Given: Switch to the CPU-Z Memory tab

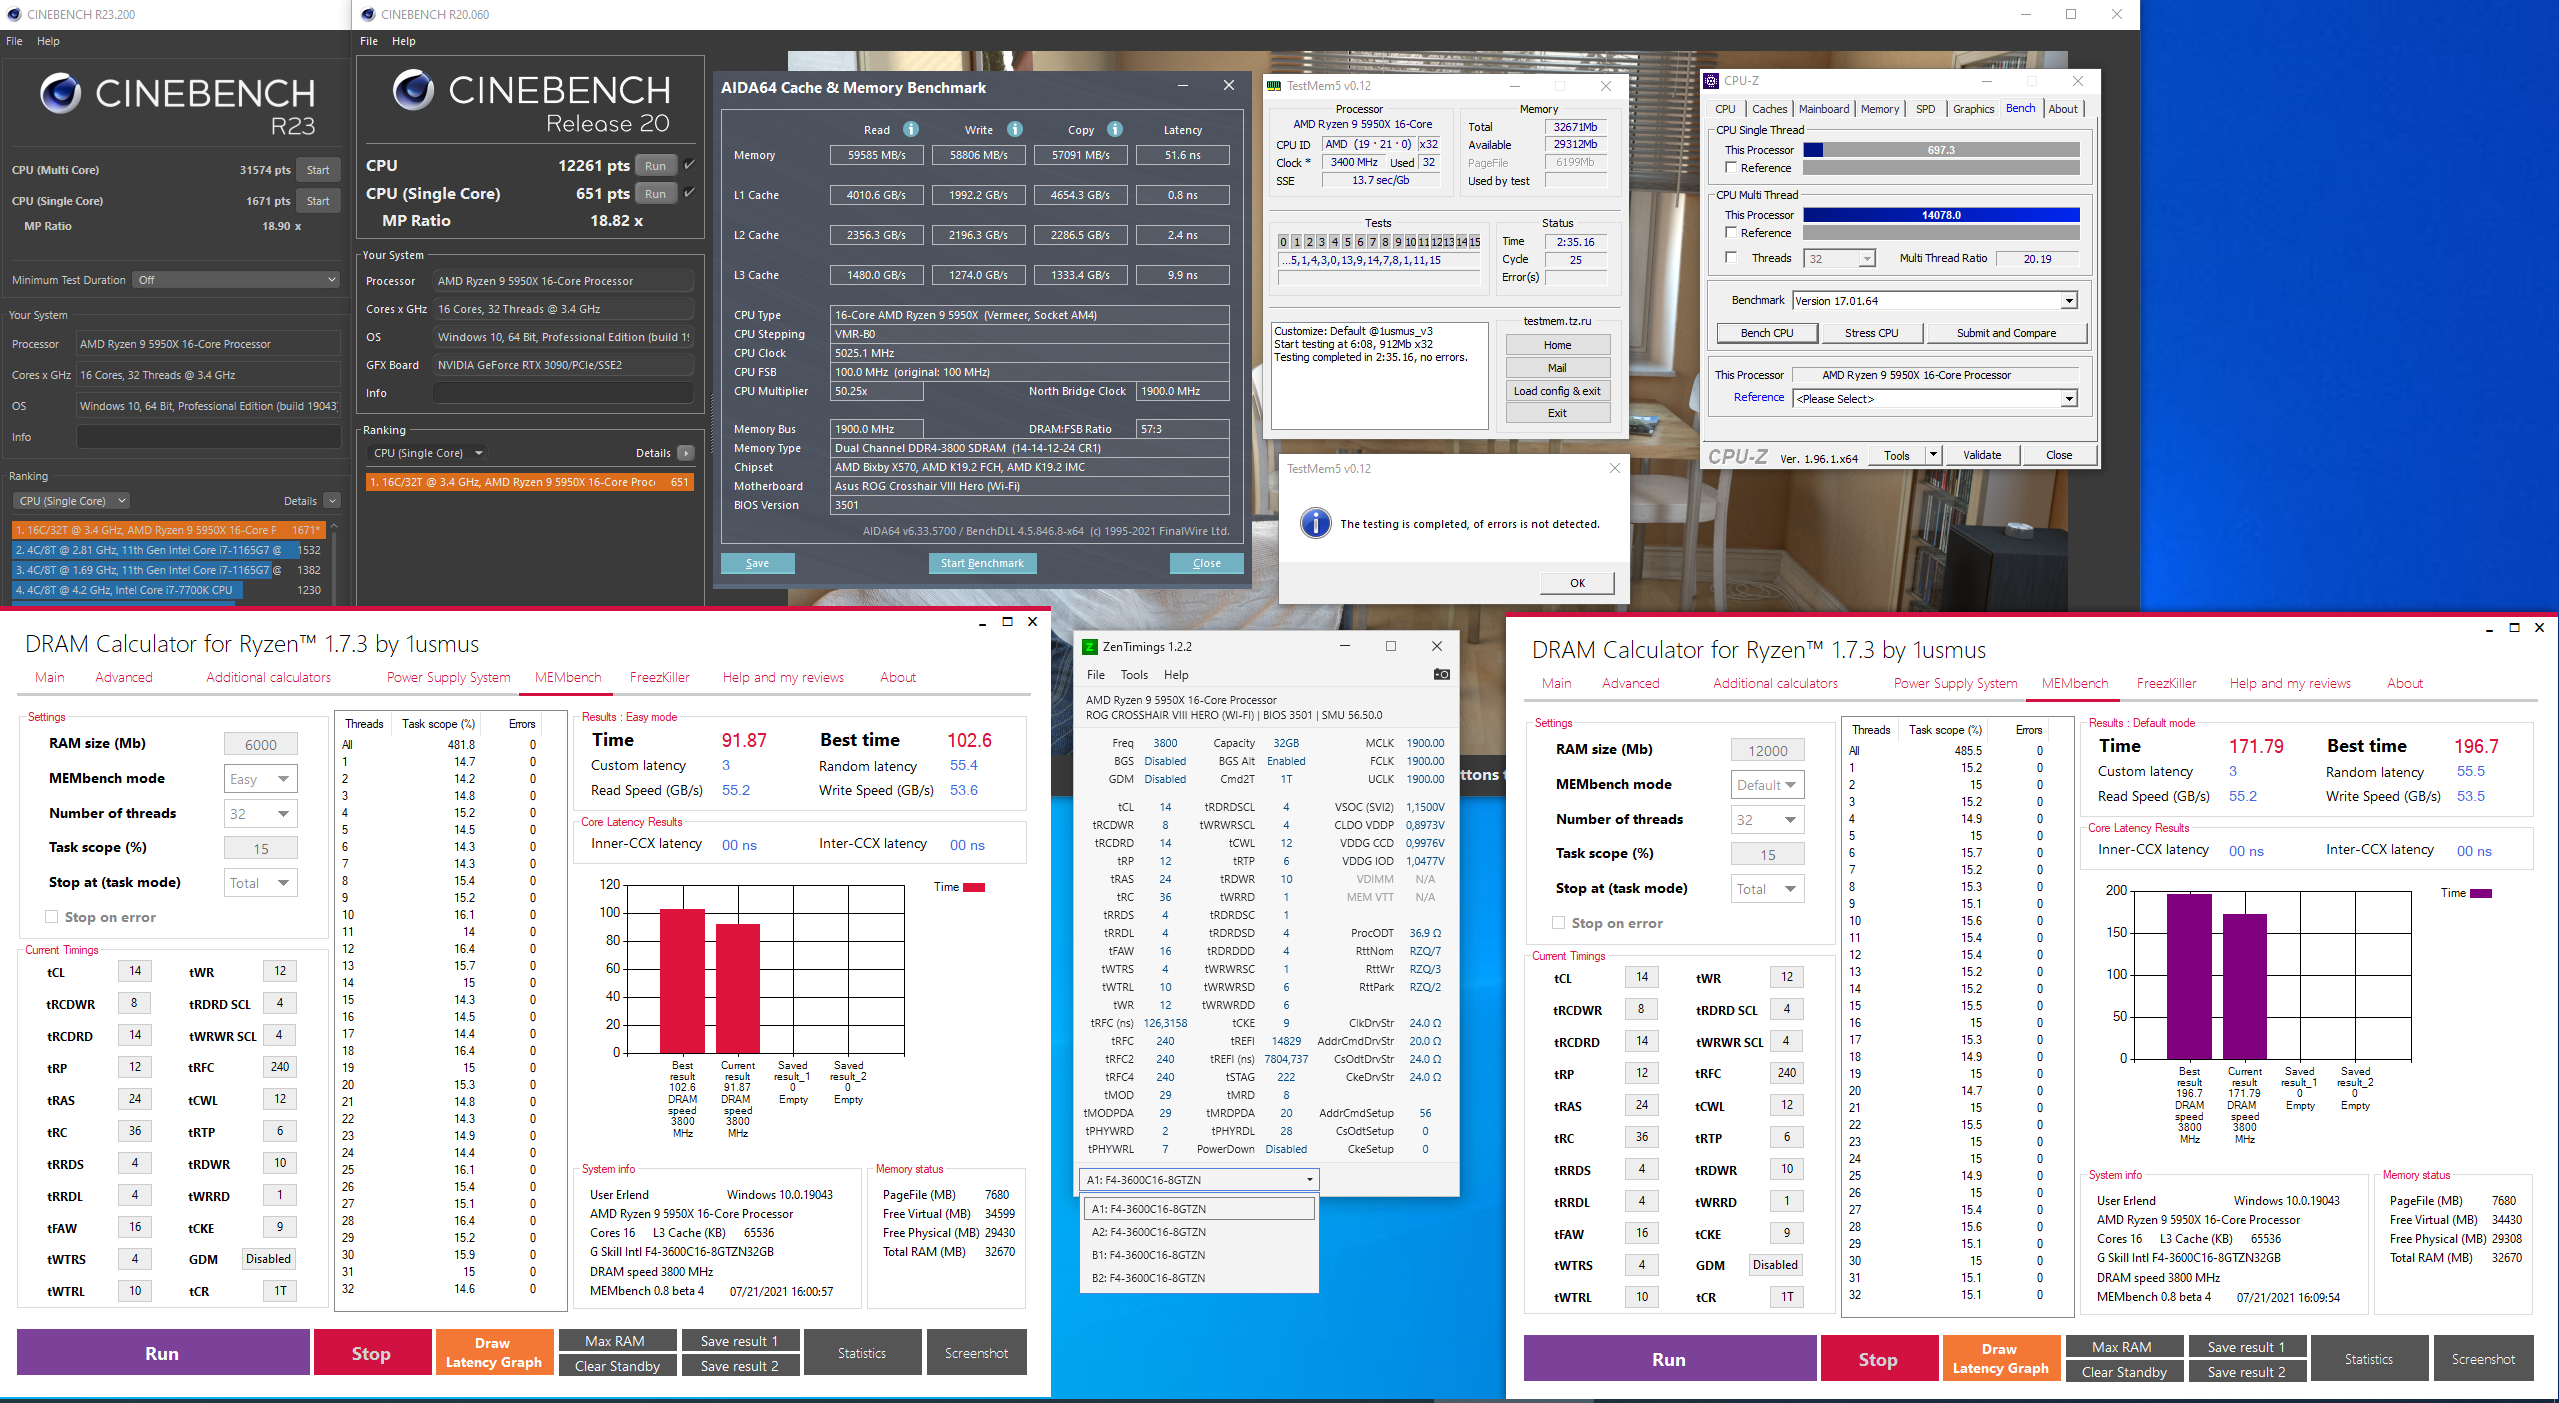Looking at the screenshot, I should (1879, 109).
